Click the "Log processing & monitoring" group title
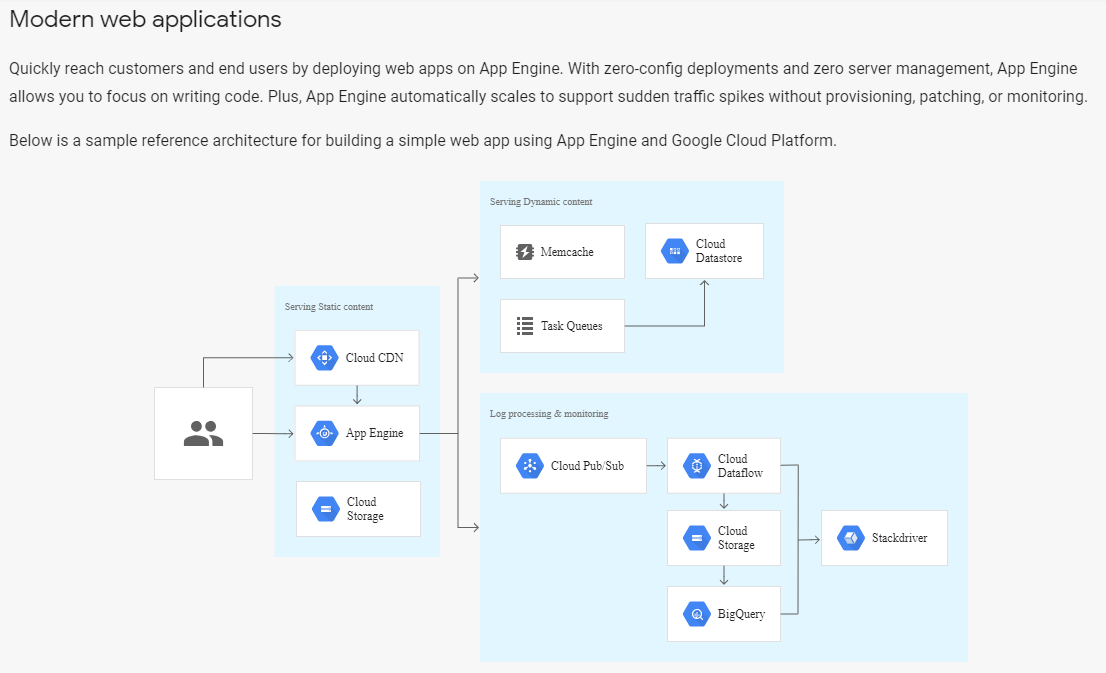The image size is (1106, 673). pyautogui.click(x=549, y=414)
